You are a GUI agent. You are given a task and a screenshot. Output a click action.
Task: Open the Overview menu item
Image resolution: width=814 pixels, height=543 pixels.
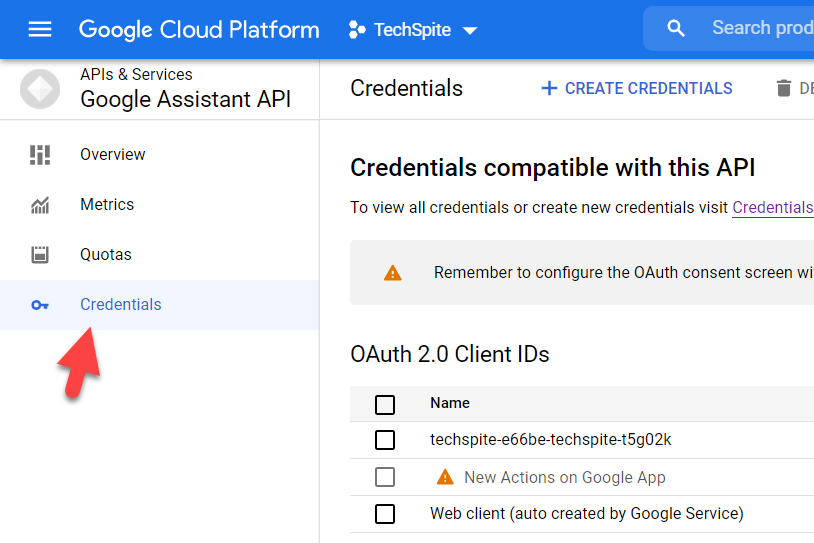[x=112, y=154]
